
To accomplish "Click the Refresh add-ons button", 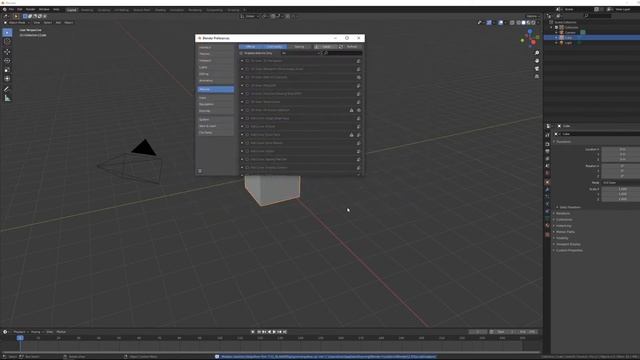I will [x=351, y=47].
